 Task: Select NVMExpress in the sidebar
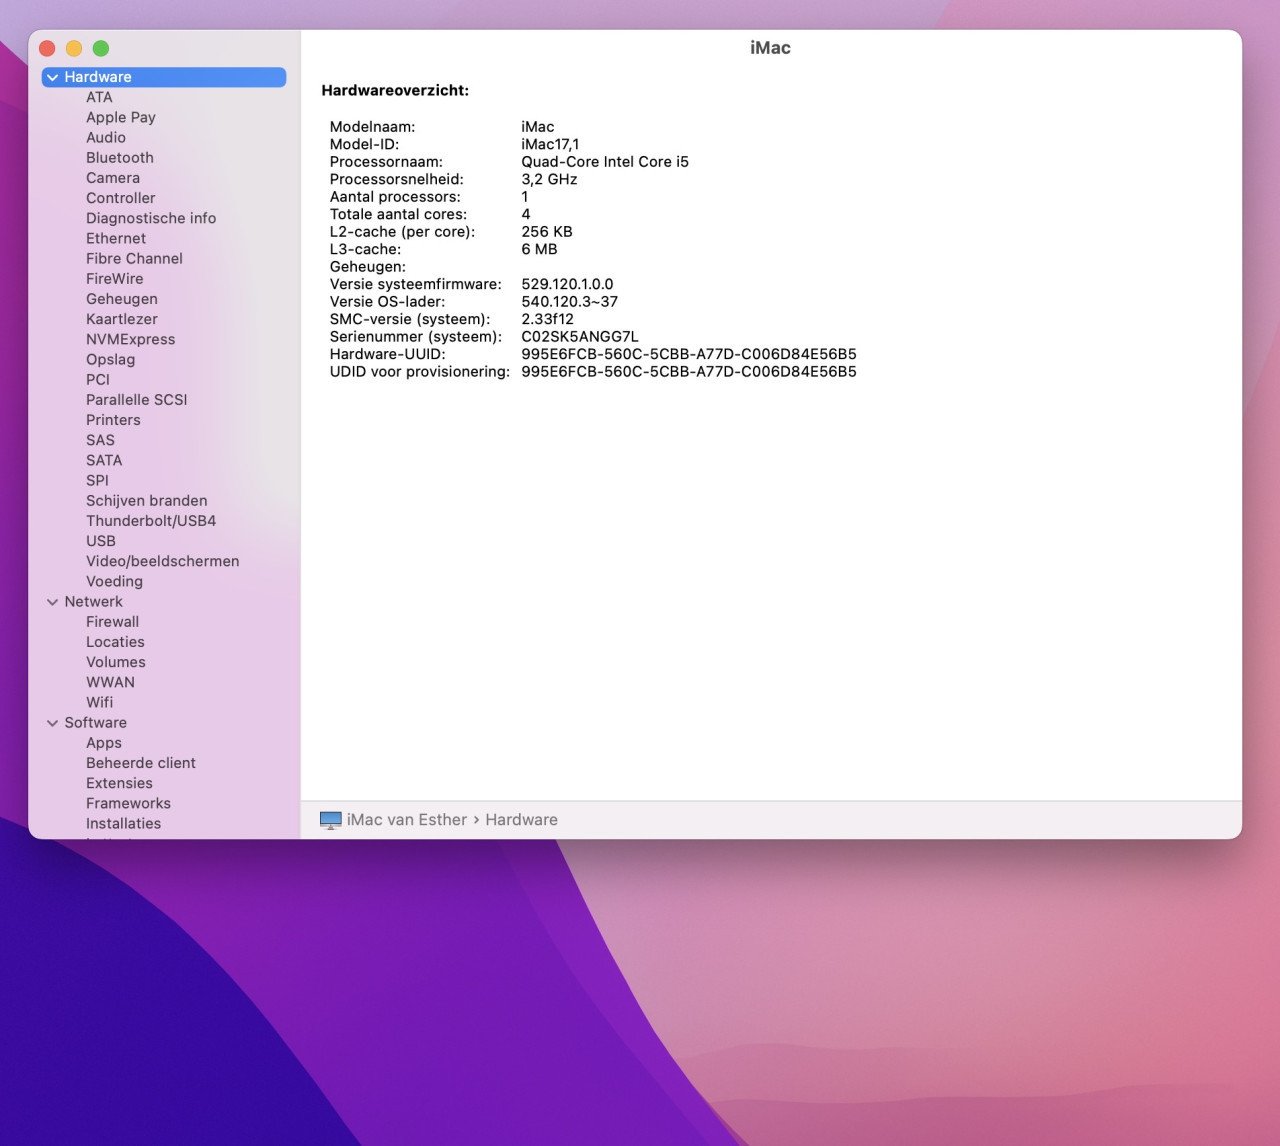point(130,339)
